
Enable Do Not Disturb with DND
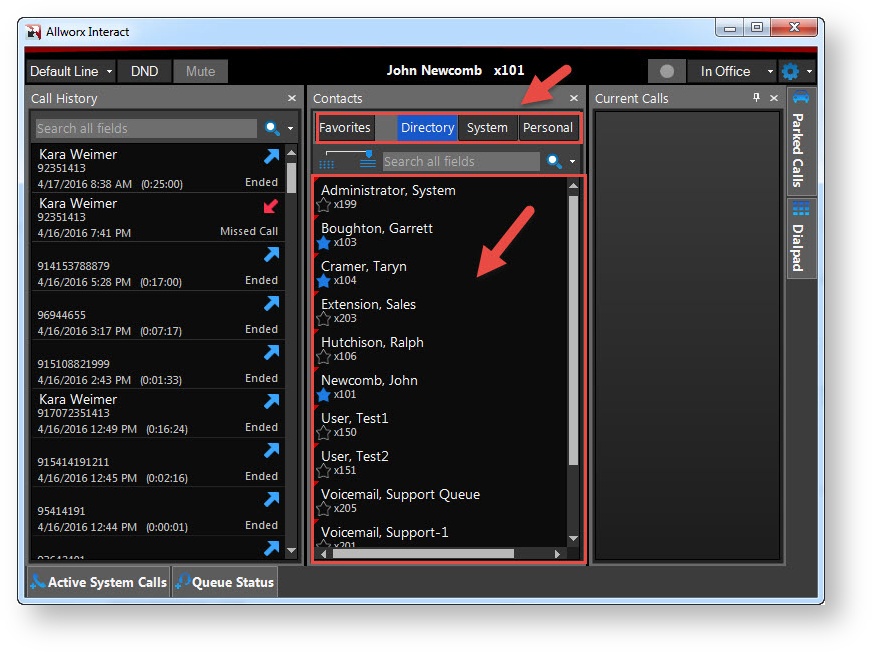click(x=144, y=71)
